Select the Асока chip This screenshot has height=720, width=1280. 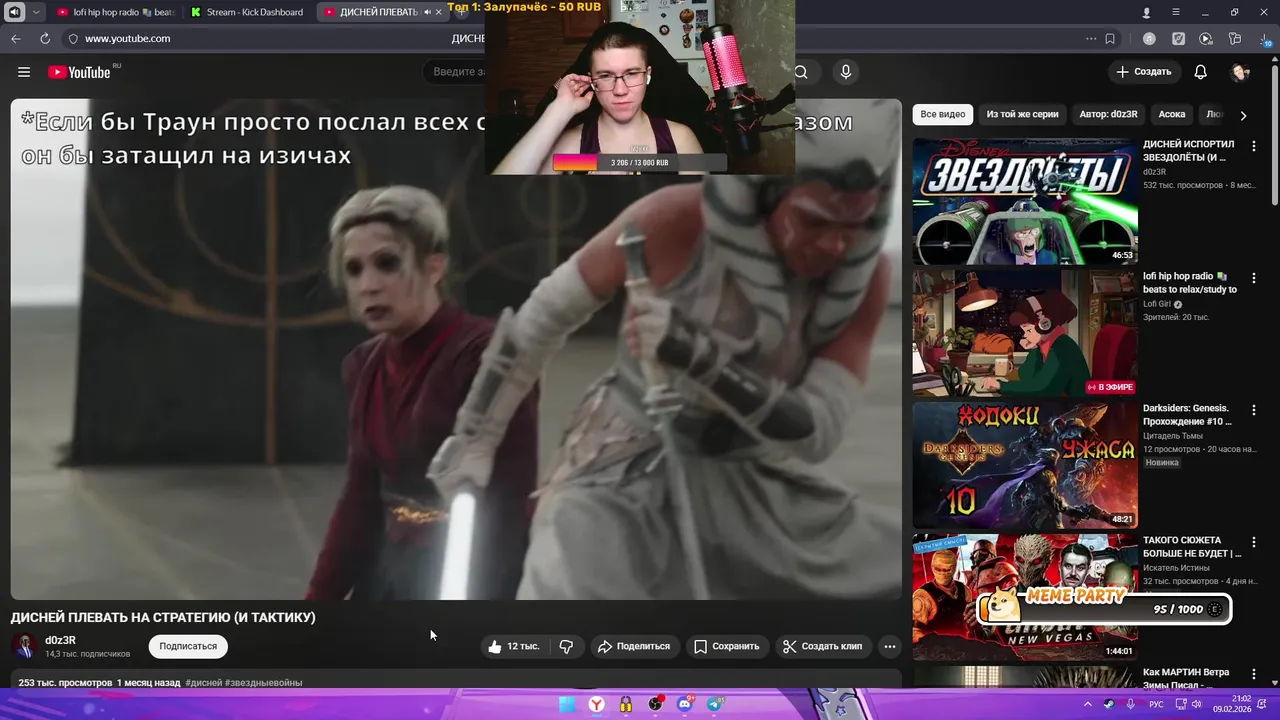1172,114
